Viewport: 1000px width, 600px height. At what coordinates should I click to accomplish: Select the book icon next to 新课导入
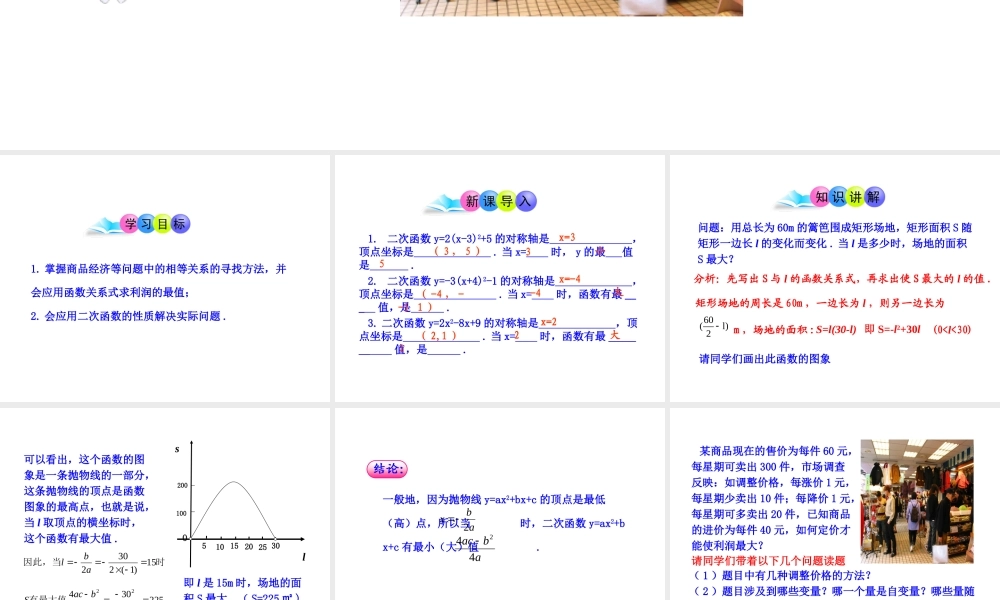click(x=443, y=201)
